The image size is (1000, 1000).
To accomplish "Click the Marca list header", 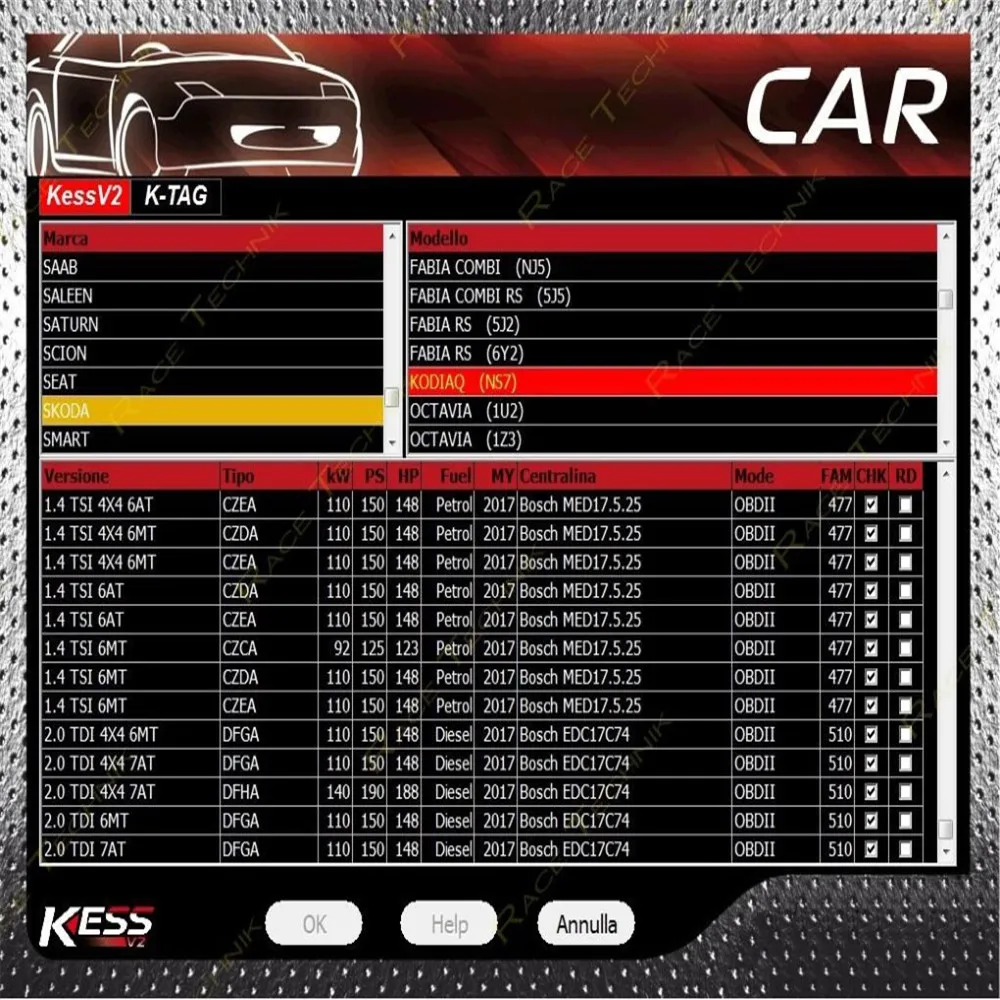I will pyautogui.click(x=212, y=239).
